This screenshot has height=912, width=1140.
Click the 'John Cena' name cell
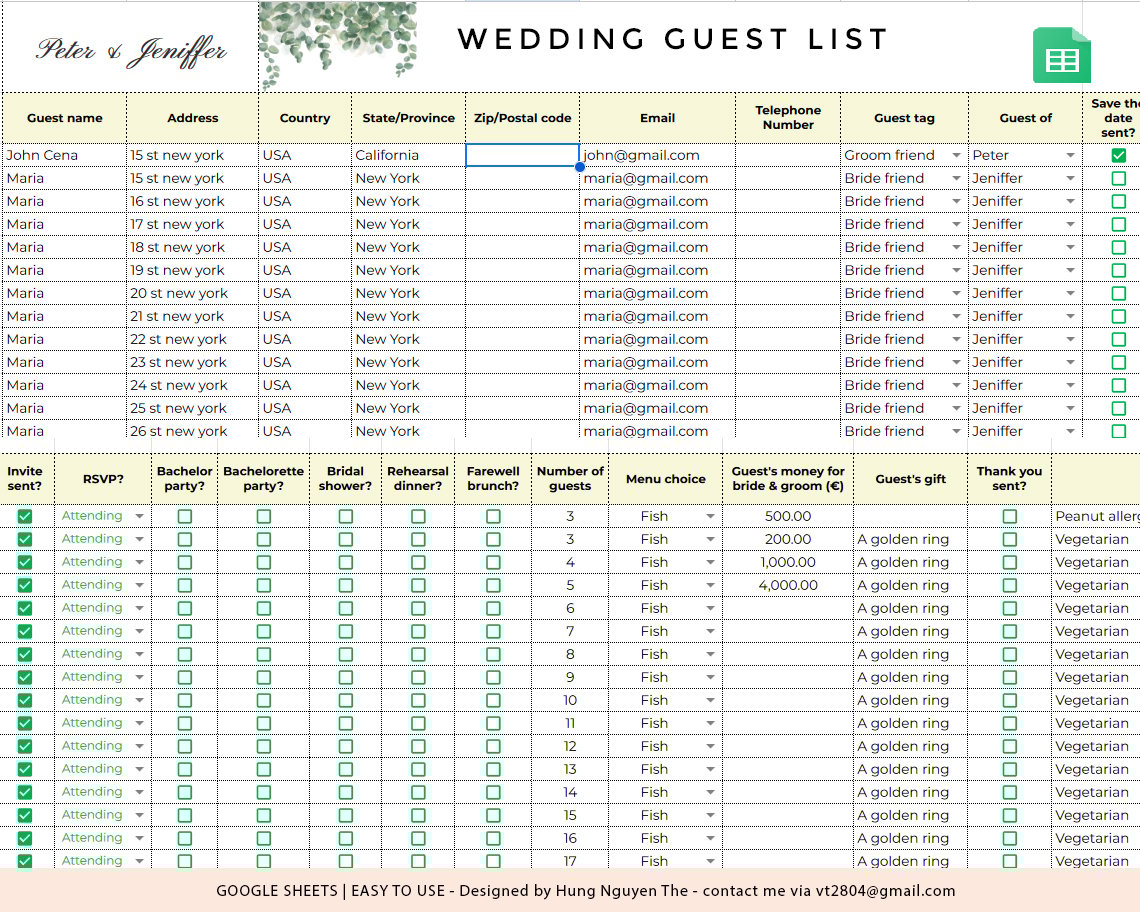pos(65,155)
